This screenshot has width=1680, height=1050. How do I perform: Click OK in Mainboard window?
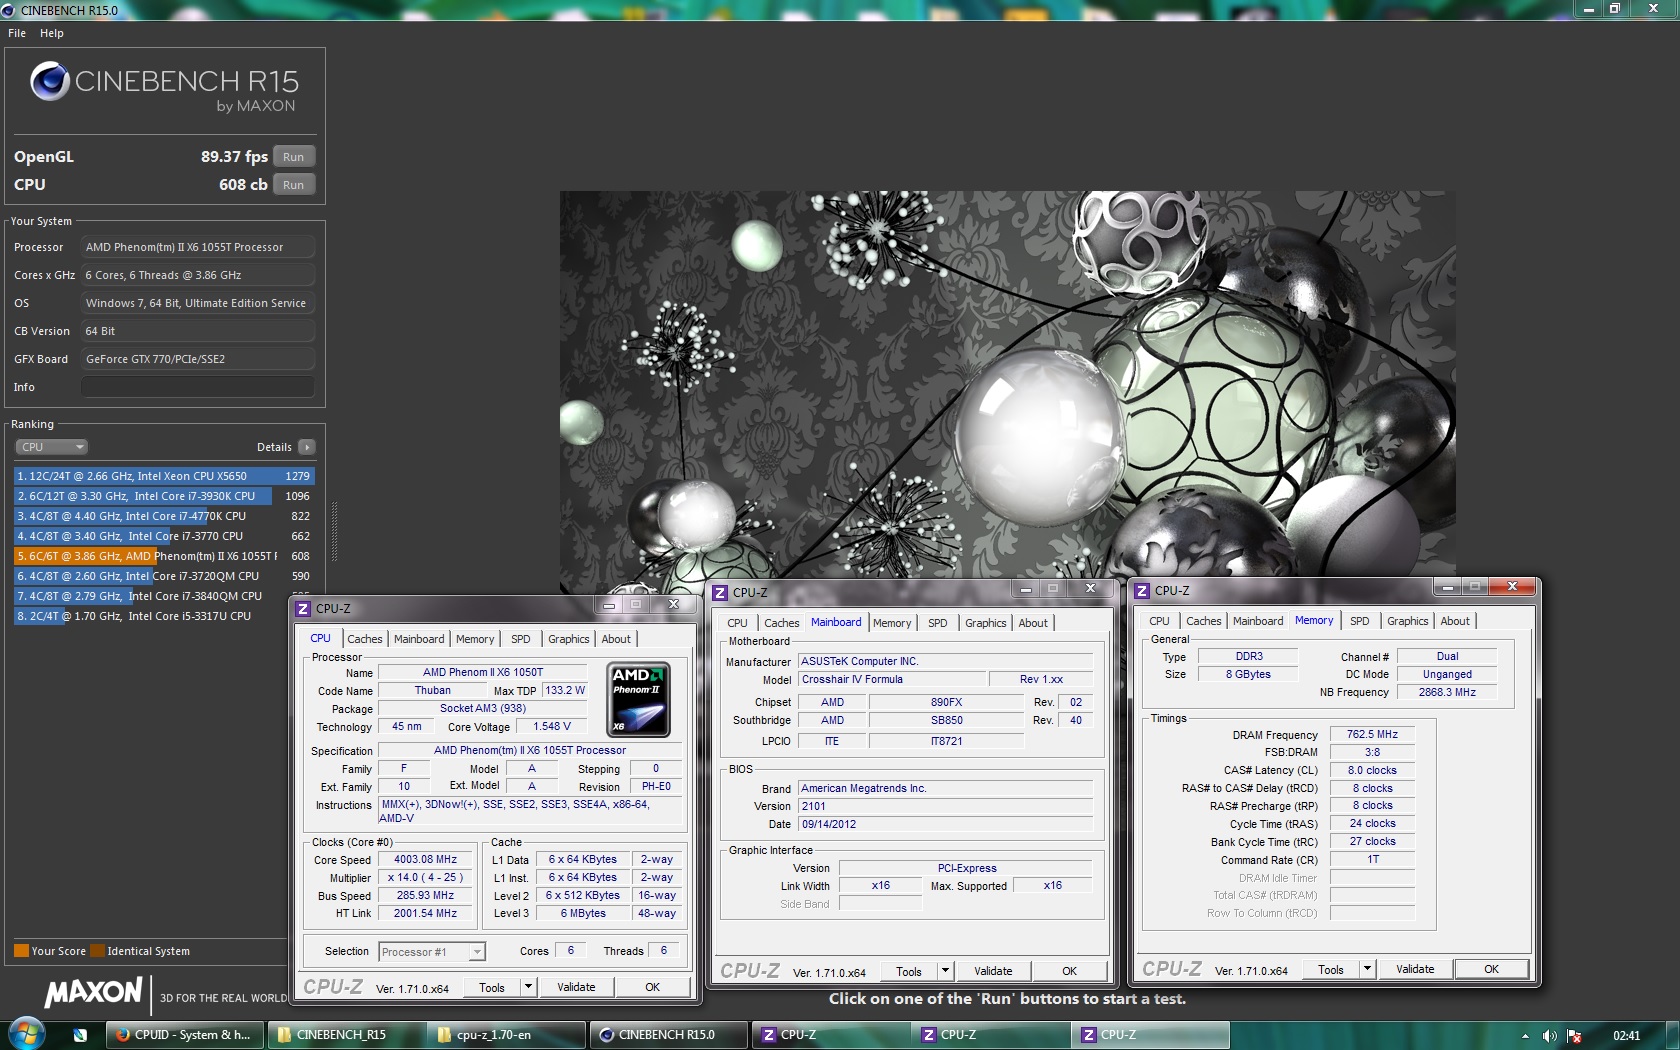[x=1069, y=971]
